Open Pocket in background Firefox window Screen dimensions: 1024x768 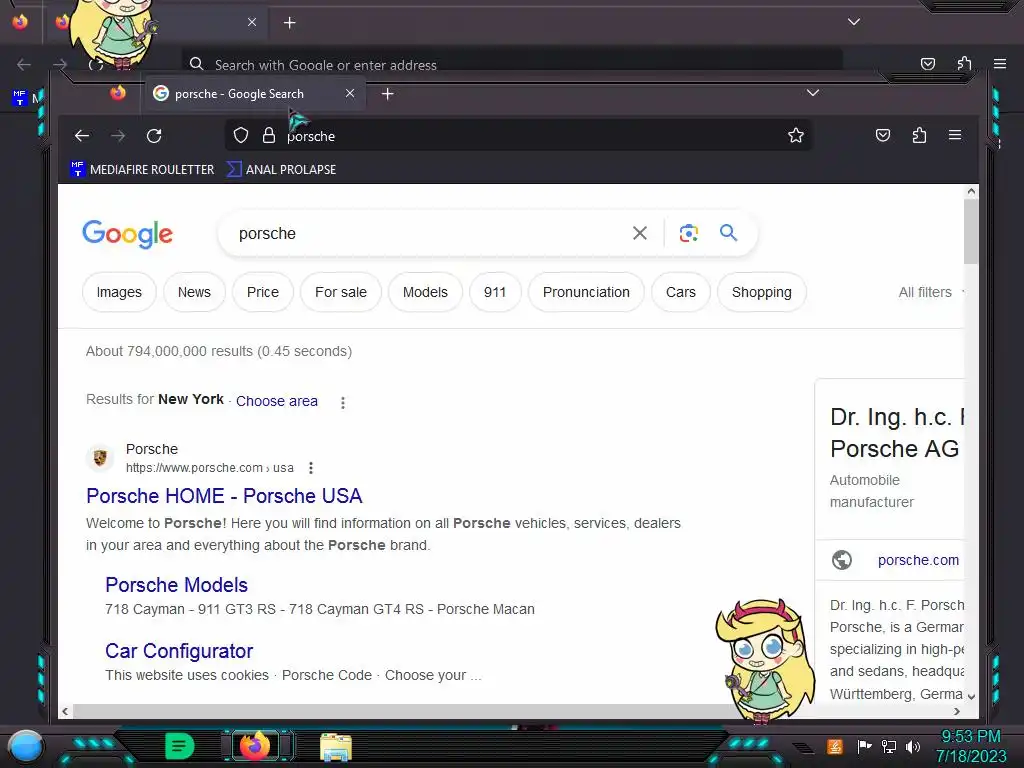tap(928, 63)
